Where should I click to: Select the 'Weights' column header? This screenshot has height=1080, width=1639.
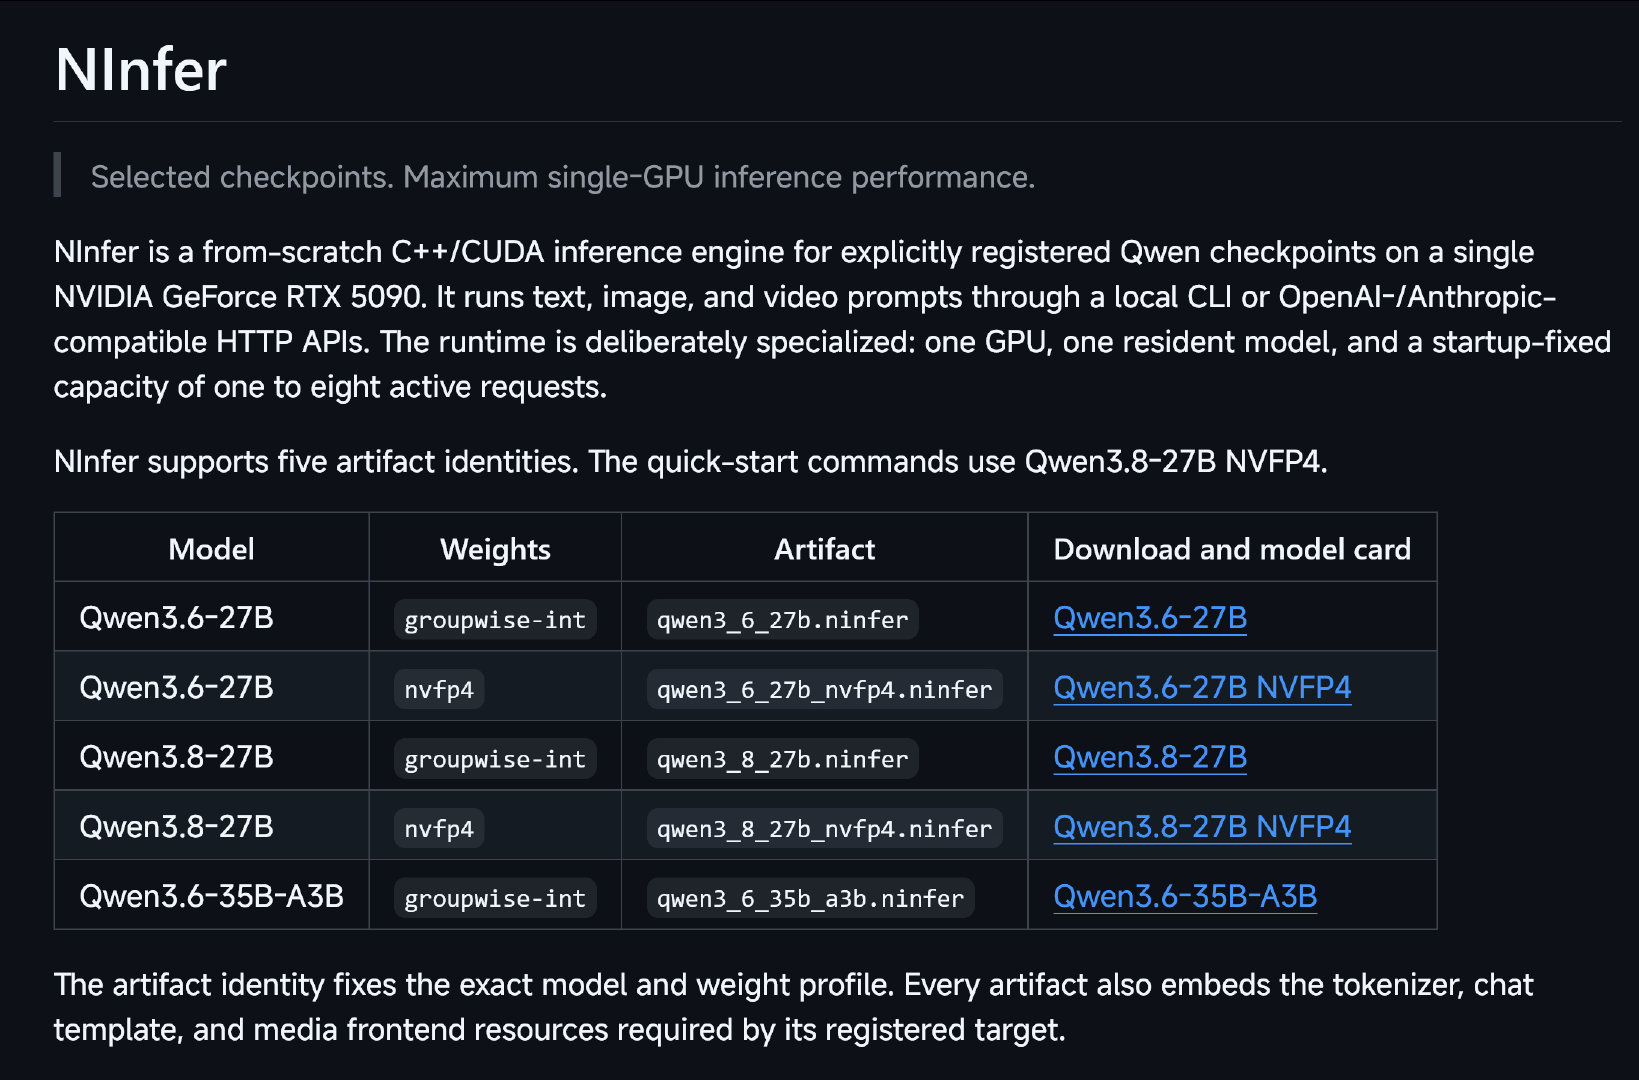[x=495, y=549]
